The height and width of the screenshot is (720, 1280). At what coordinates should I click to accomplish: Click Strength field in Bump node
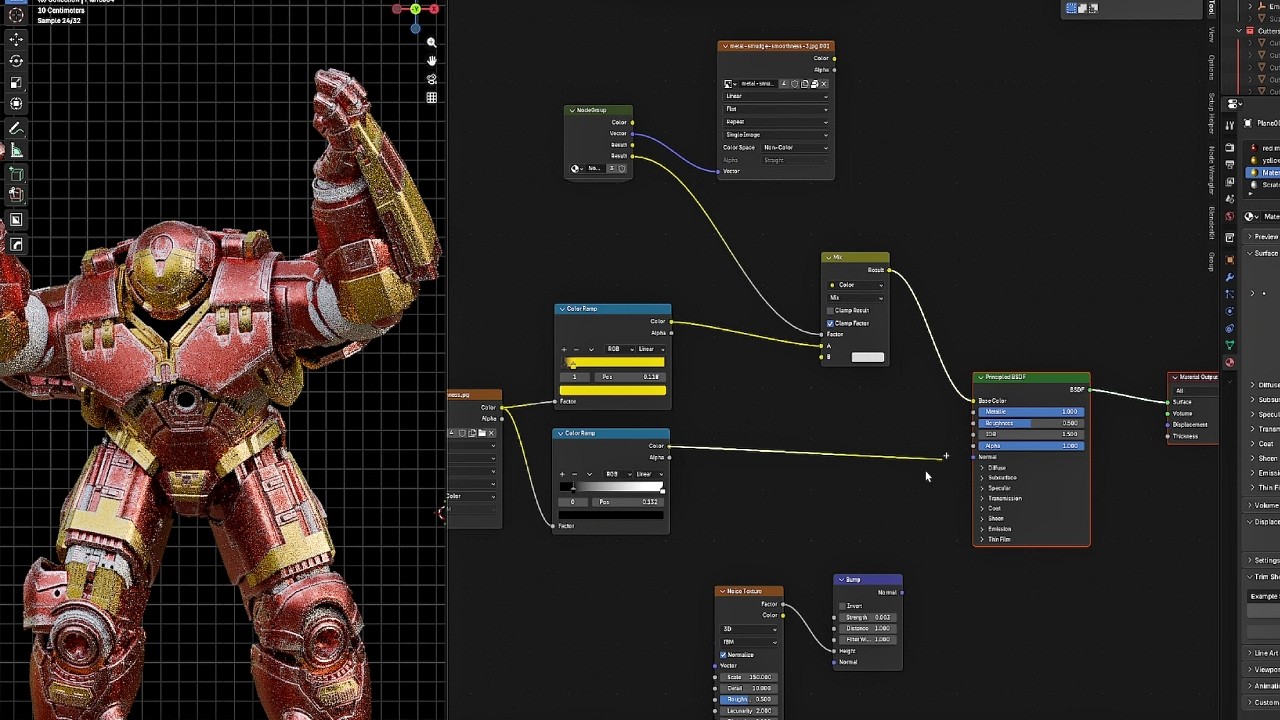coord(869,617)
